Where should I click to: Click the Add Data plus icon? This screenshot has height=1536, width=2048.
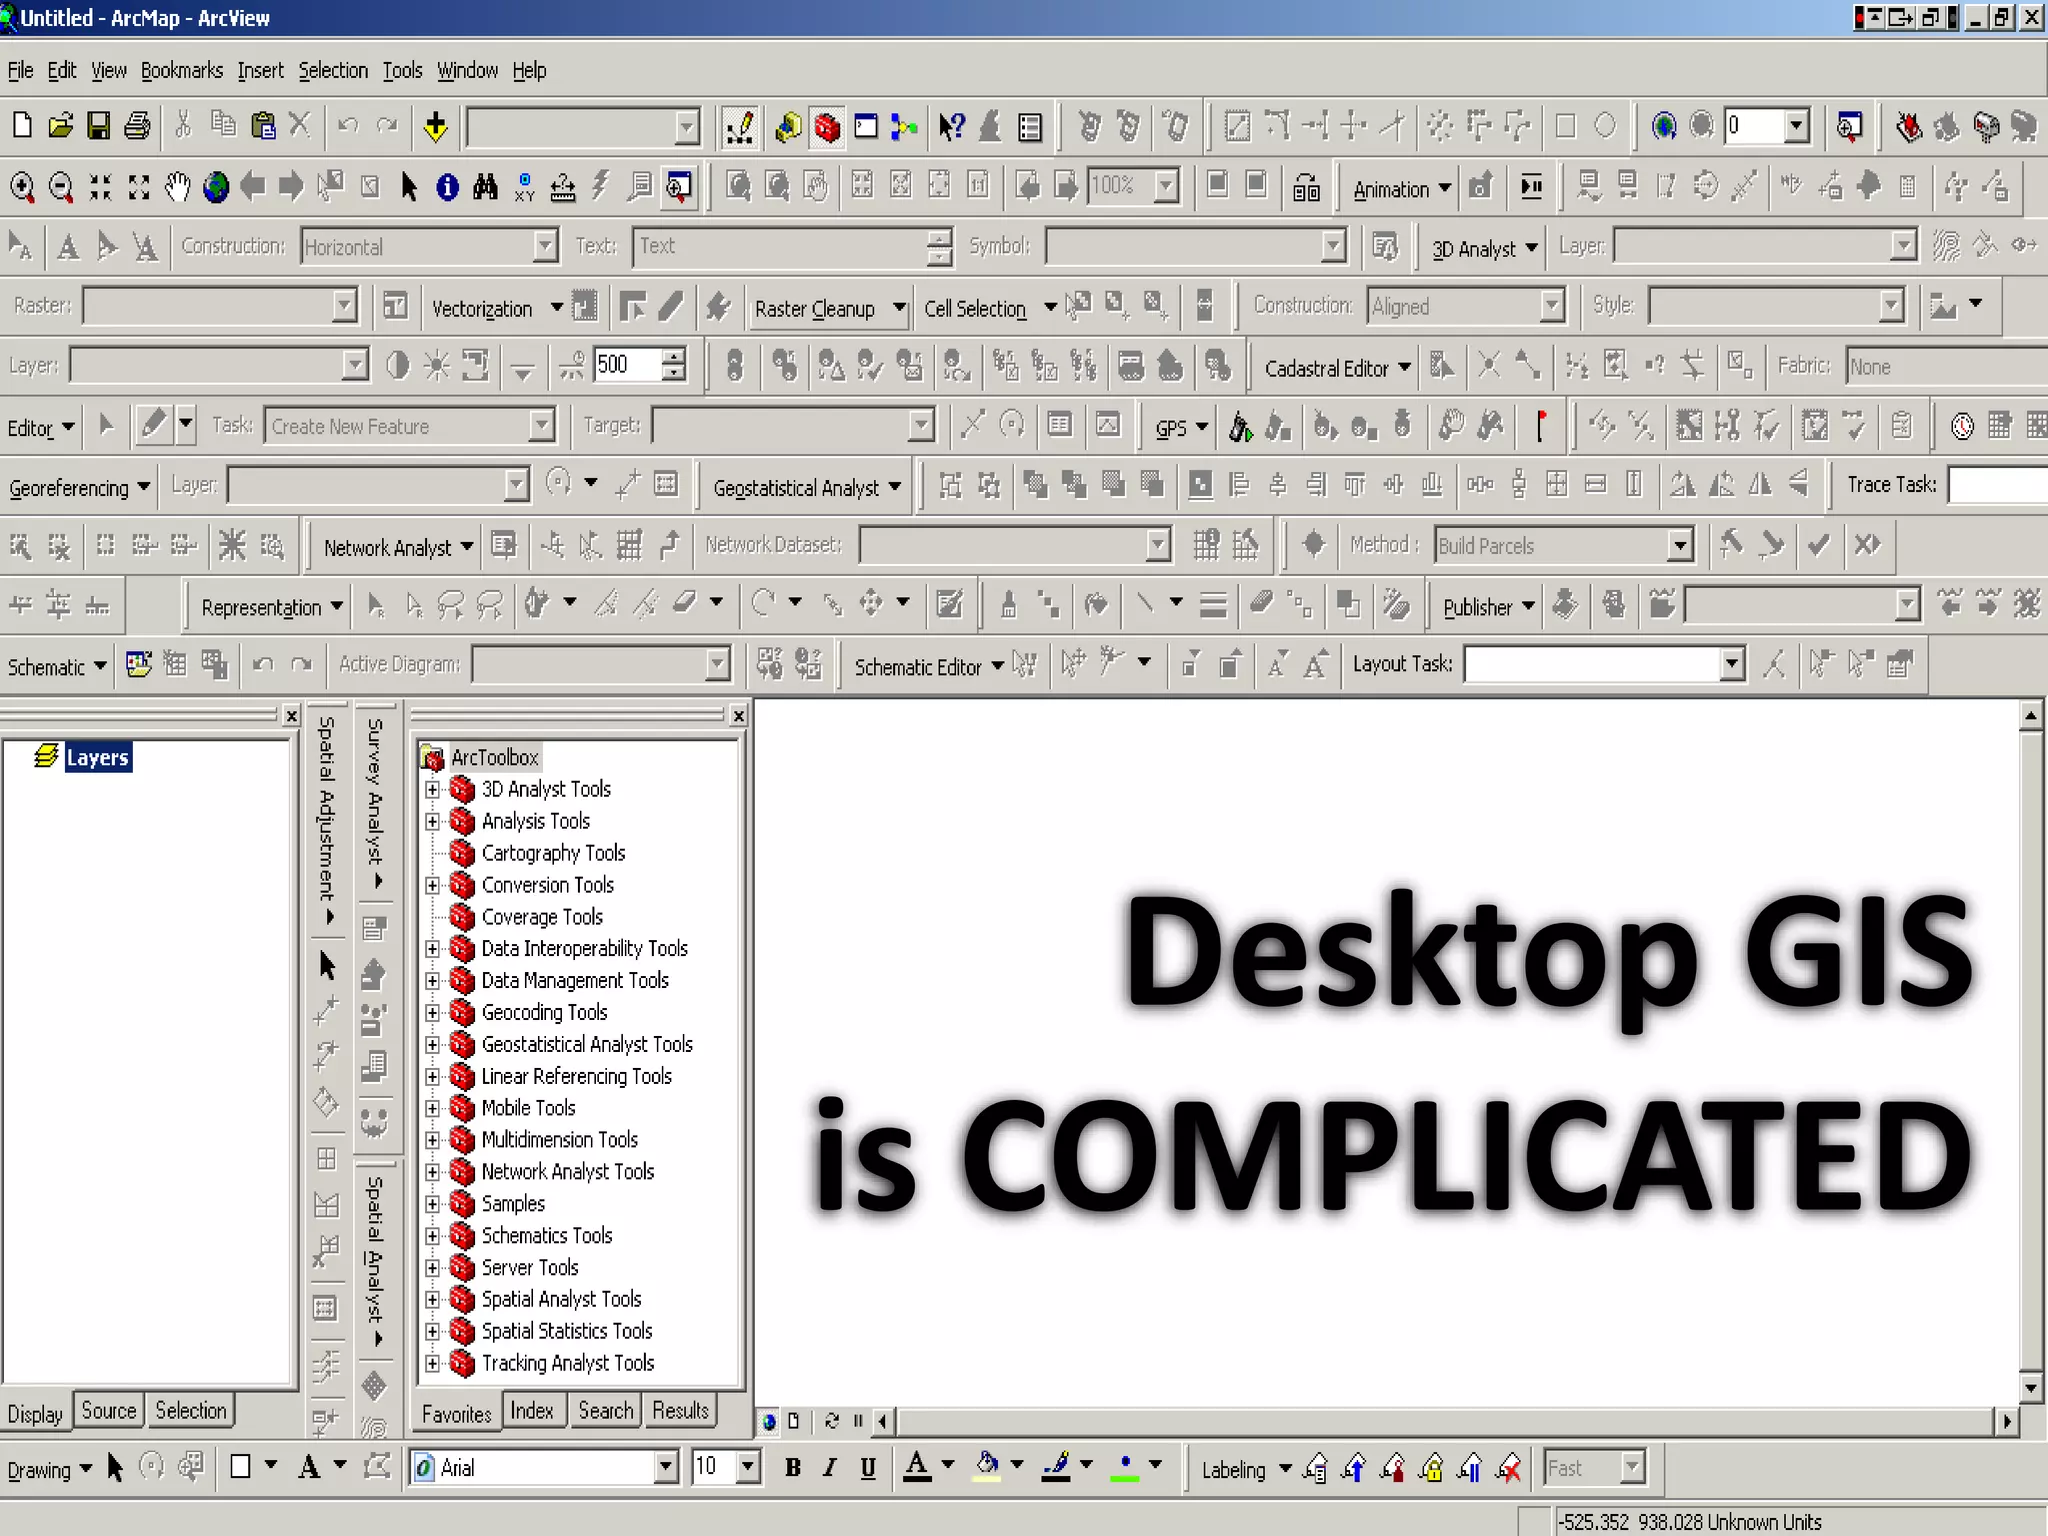tap(435, 127)
